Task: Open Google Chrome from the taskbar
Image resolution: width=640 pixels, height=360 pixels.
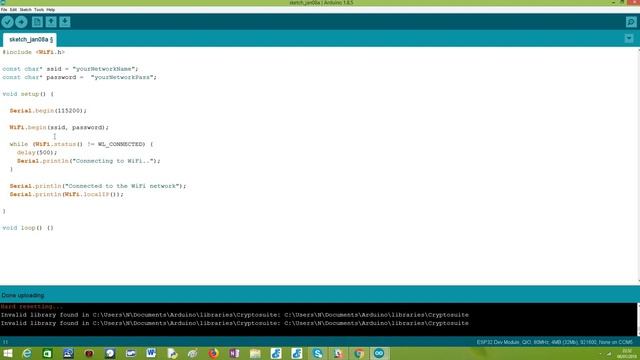Action: point(359,353)
